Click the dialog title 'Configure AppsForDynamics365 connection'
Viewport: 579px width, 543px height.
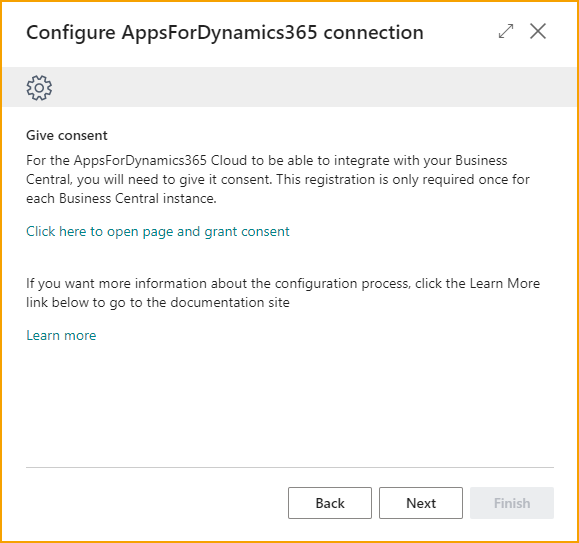(225, 32)
